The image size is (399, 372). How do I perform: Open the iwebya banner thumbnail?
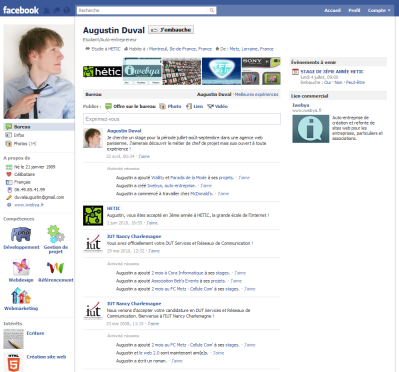(x=142, y=71)
